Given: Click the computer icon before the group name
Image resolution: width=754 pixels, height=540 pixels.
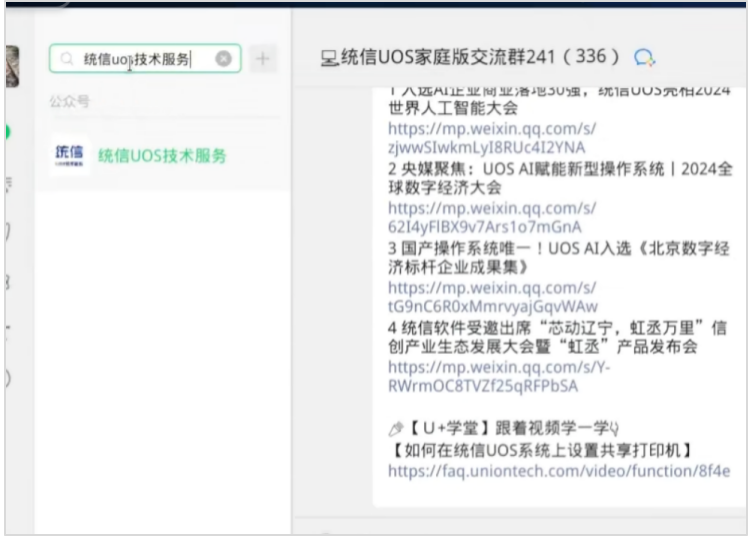Looking at the screenshot, I should pos(330,59).
